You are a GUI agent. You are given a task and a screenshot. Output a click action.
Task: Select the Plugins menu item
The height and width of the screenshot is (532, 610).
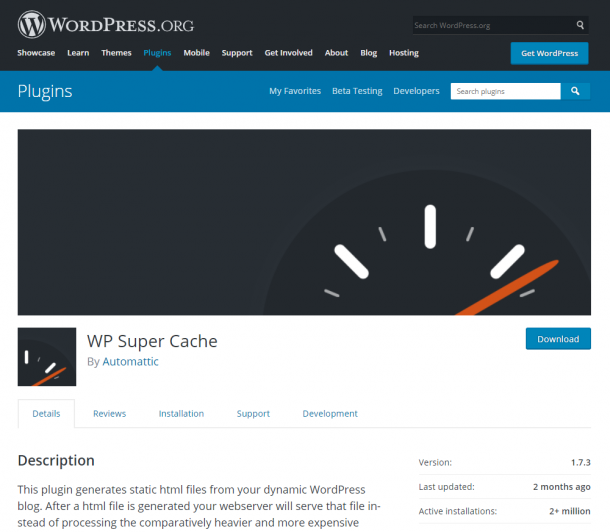157,53
